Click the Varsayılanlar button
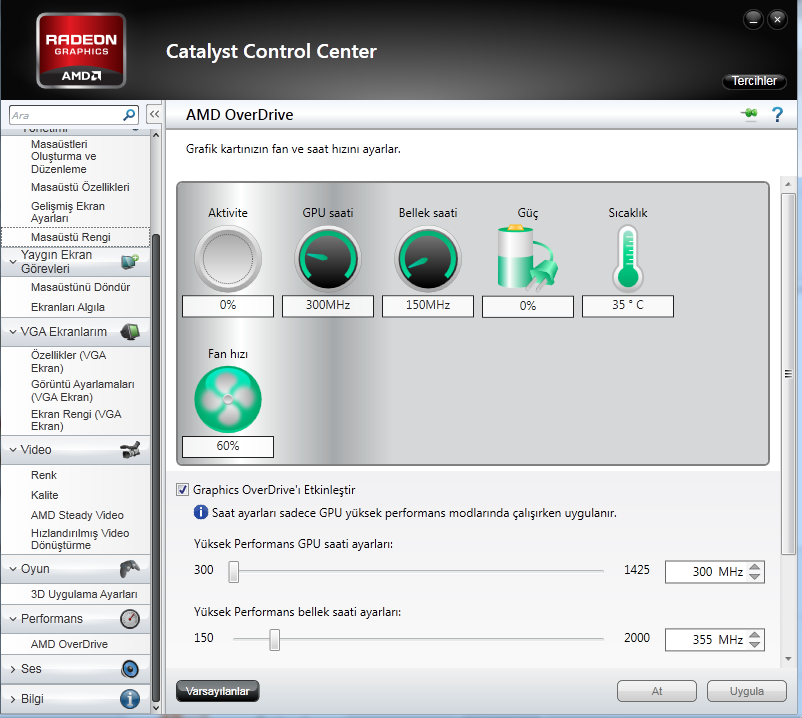 [x=217, y=691]
